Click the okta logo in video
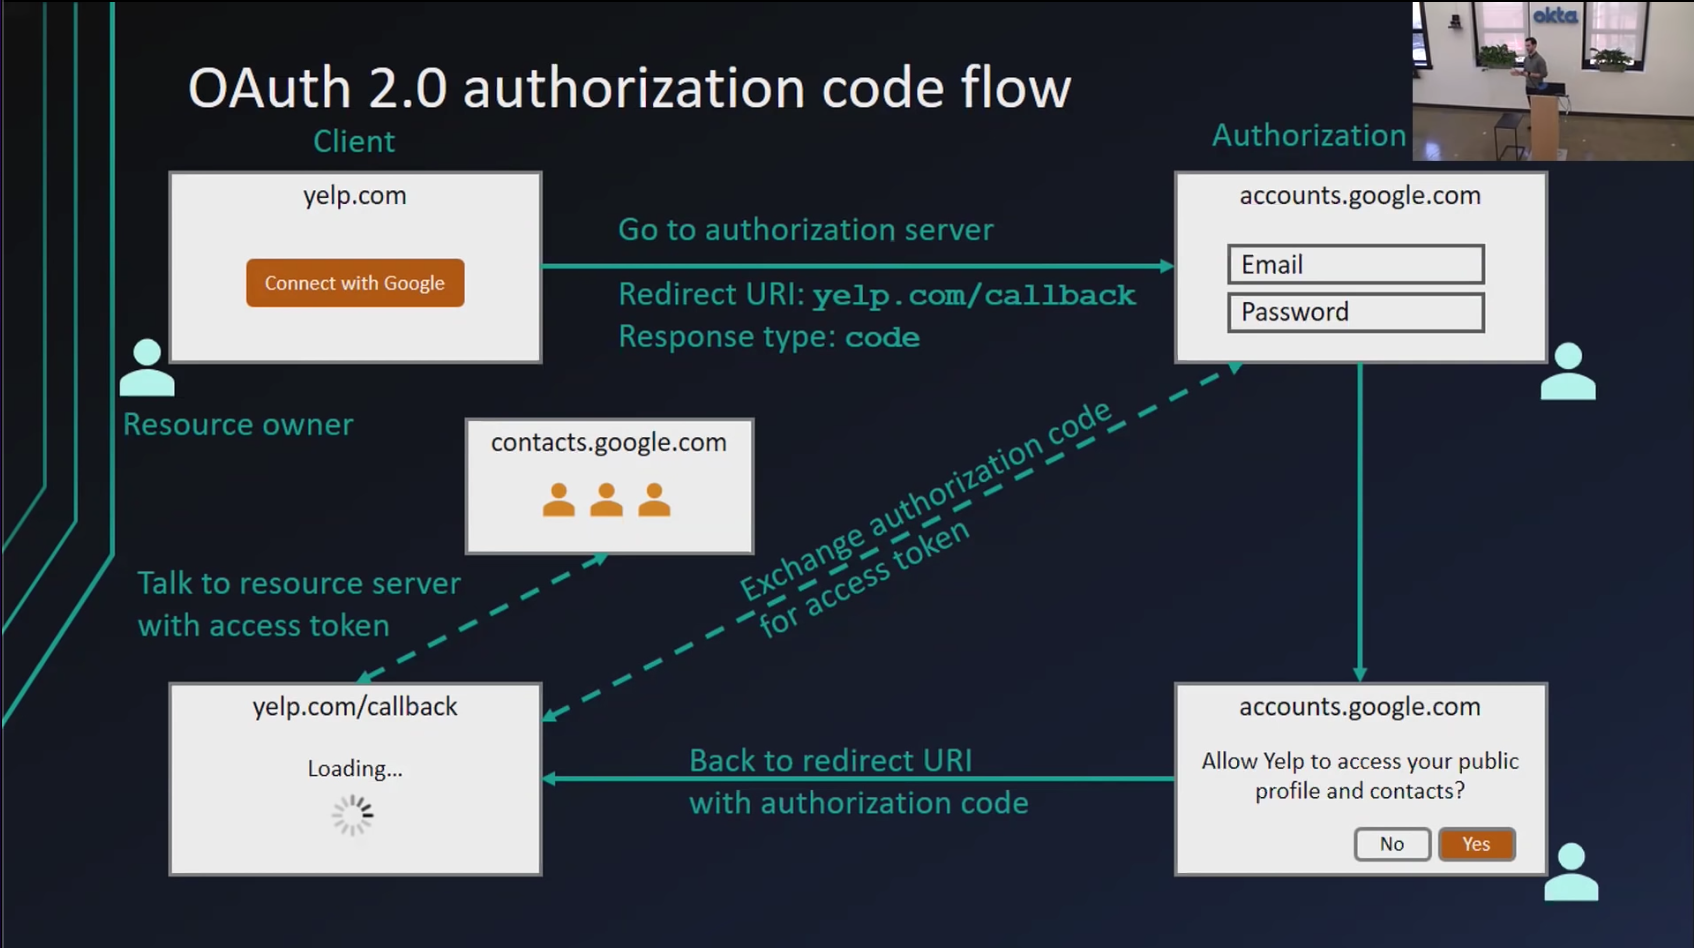Viewport: 1694px width, 948px height. [x=1555, y=15]
